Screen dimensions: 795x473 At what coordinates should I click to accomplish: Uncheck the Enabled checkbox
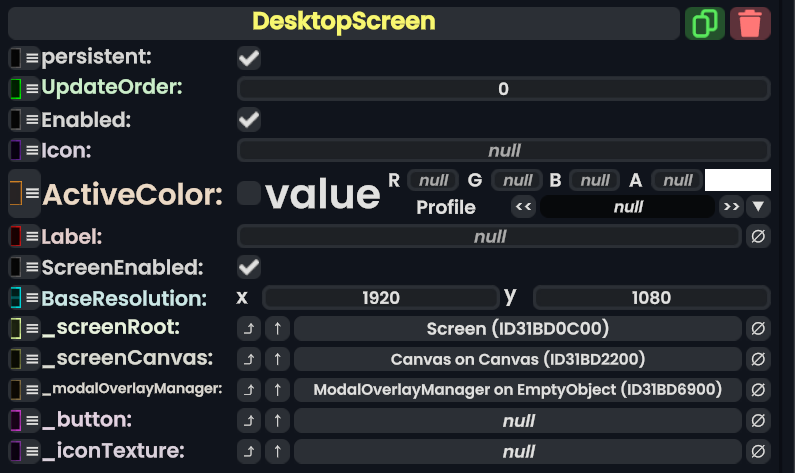[x=249, y=120]
